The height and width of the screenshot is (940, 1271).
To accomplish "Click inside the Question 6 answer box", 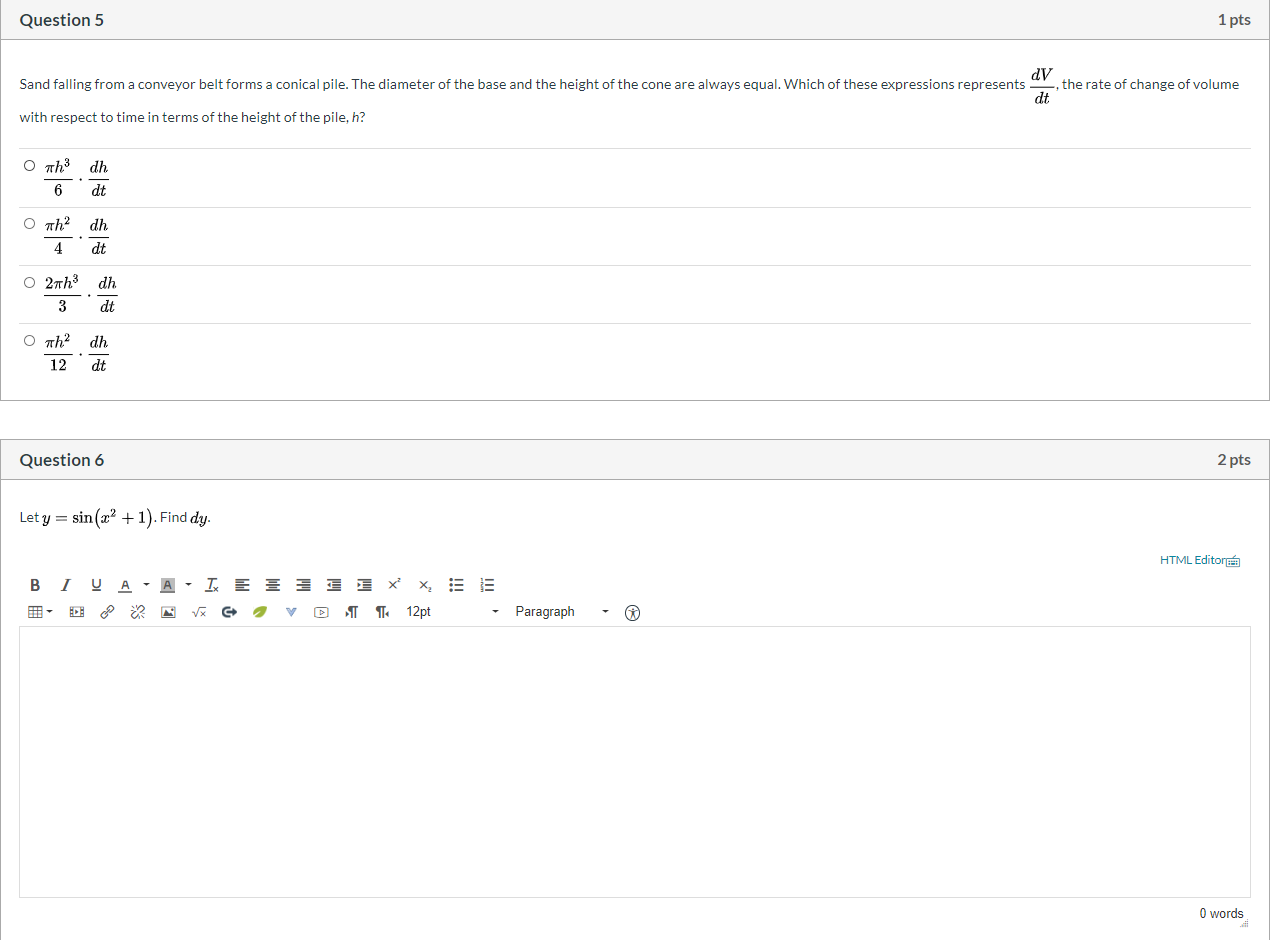I will click(x=635, y=762).
